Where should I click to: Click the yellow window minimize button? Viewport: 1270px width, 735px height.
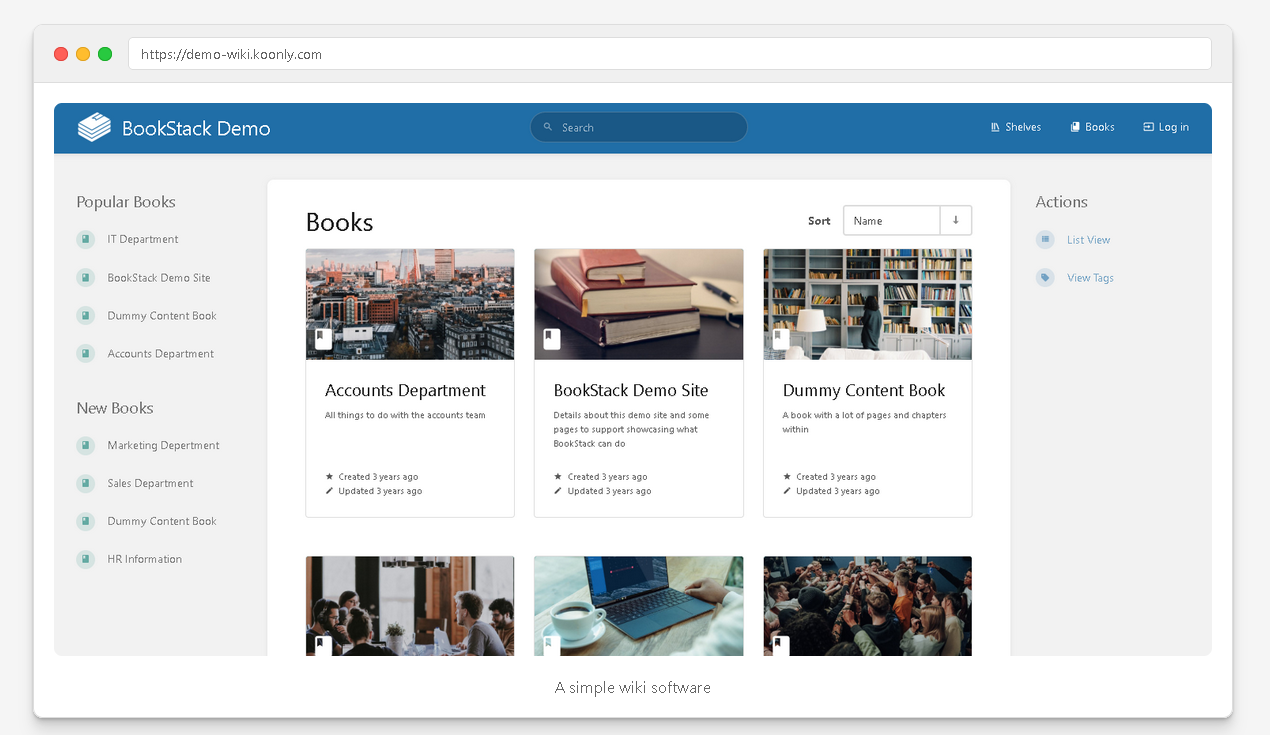pos(83,54)
